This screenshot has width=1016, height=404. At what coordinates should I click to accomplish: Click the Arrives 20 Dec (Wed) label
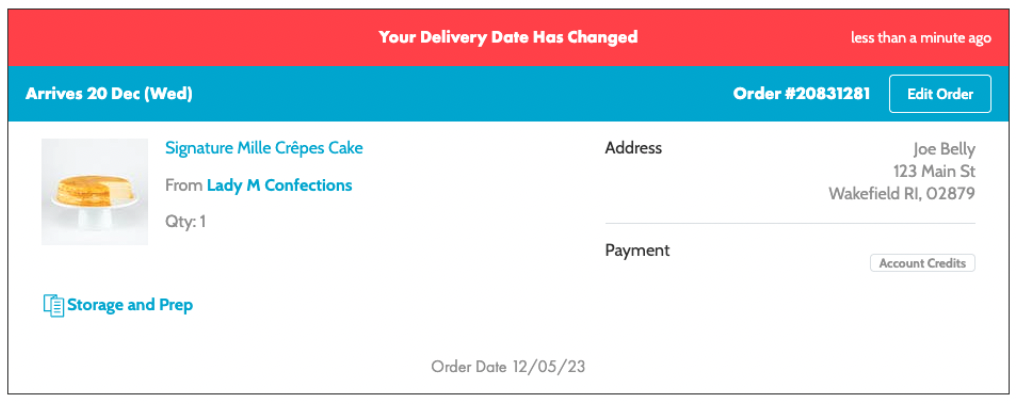point(109,94)
